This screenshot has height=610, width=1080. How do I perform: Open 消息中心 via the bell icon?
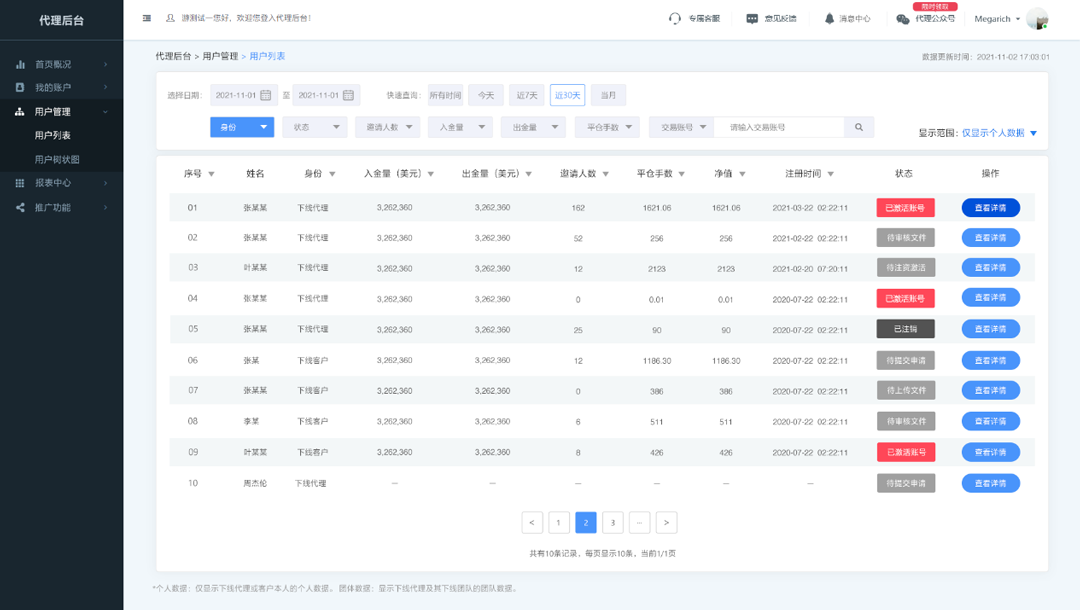[x=829, y=19]
